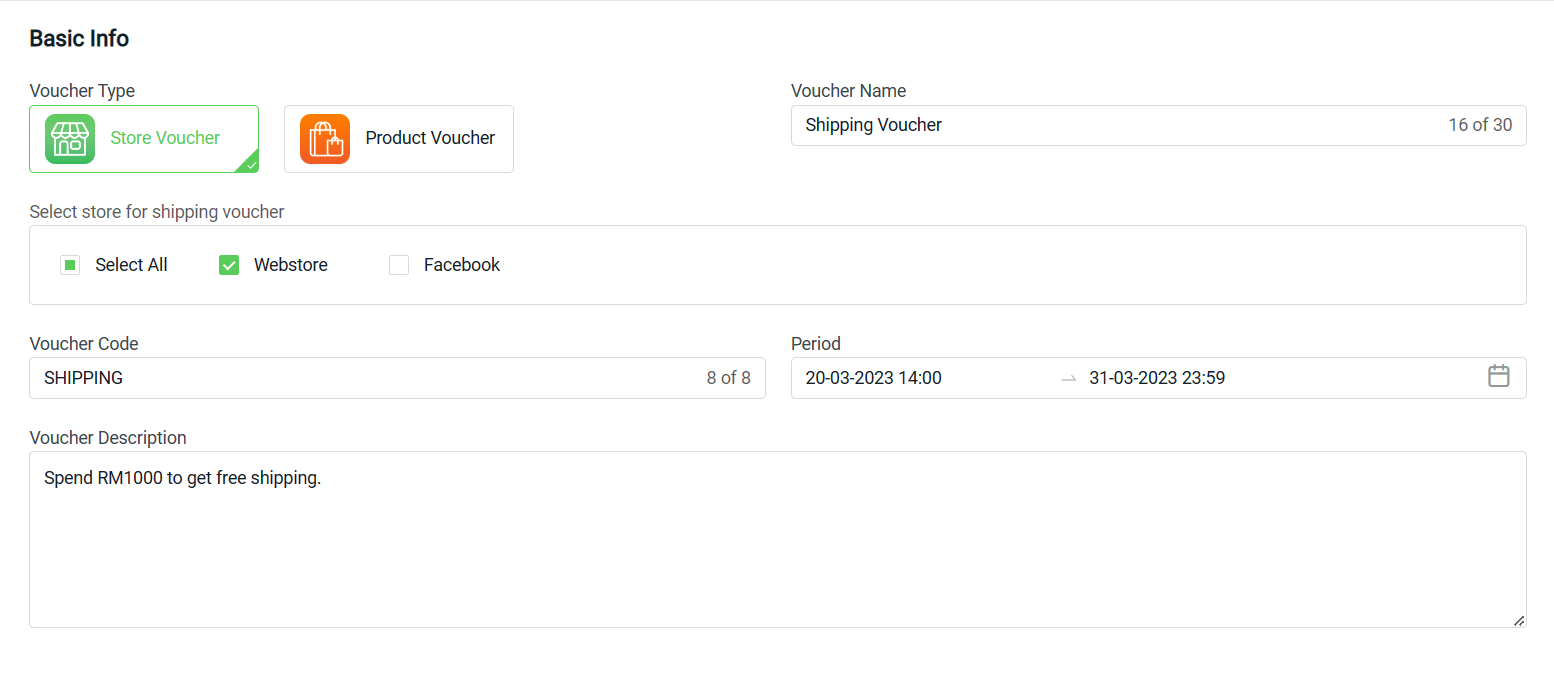The image size is (1554, 673).
Task: Click the green corner checkmark on Store Voucher
Action: click(250, 164)
